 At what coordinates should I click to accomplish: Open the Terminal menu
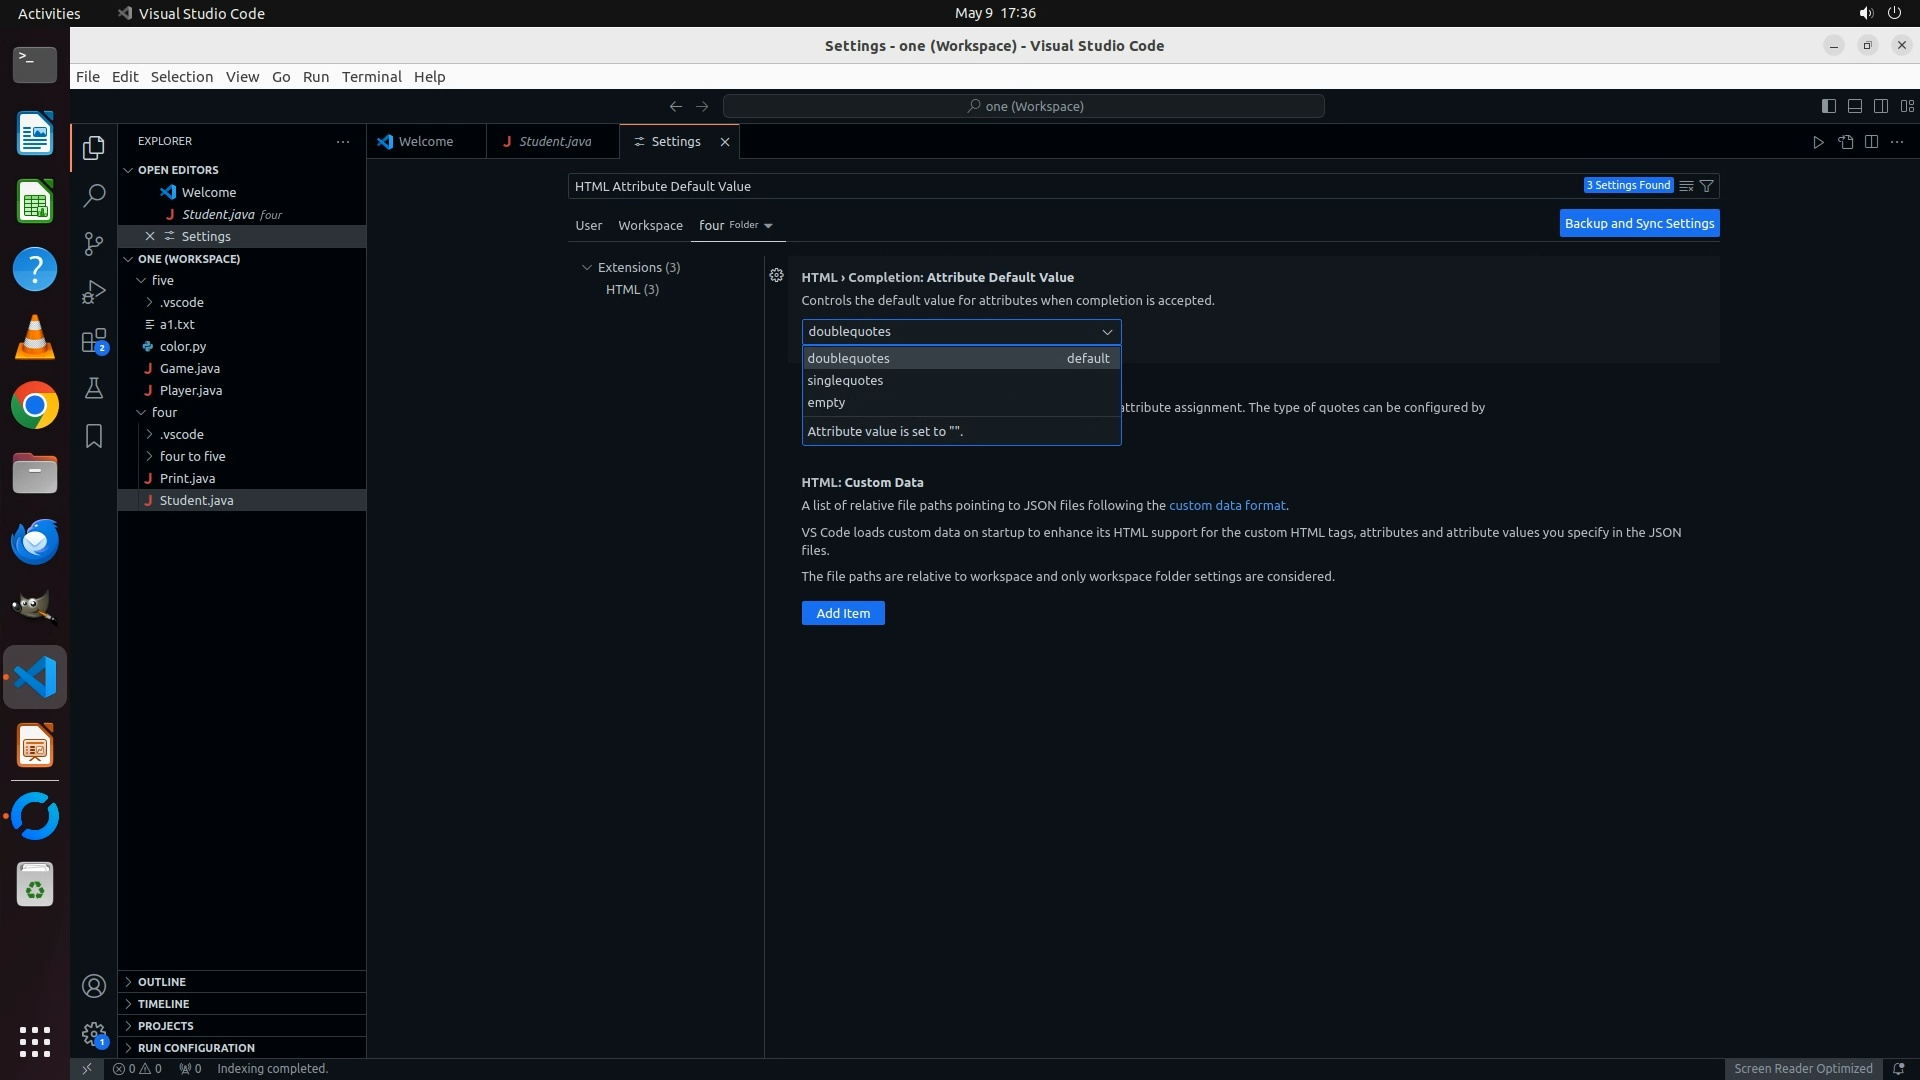coord(371,77)
